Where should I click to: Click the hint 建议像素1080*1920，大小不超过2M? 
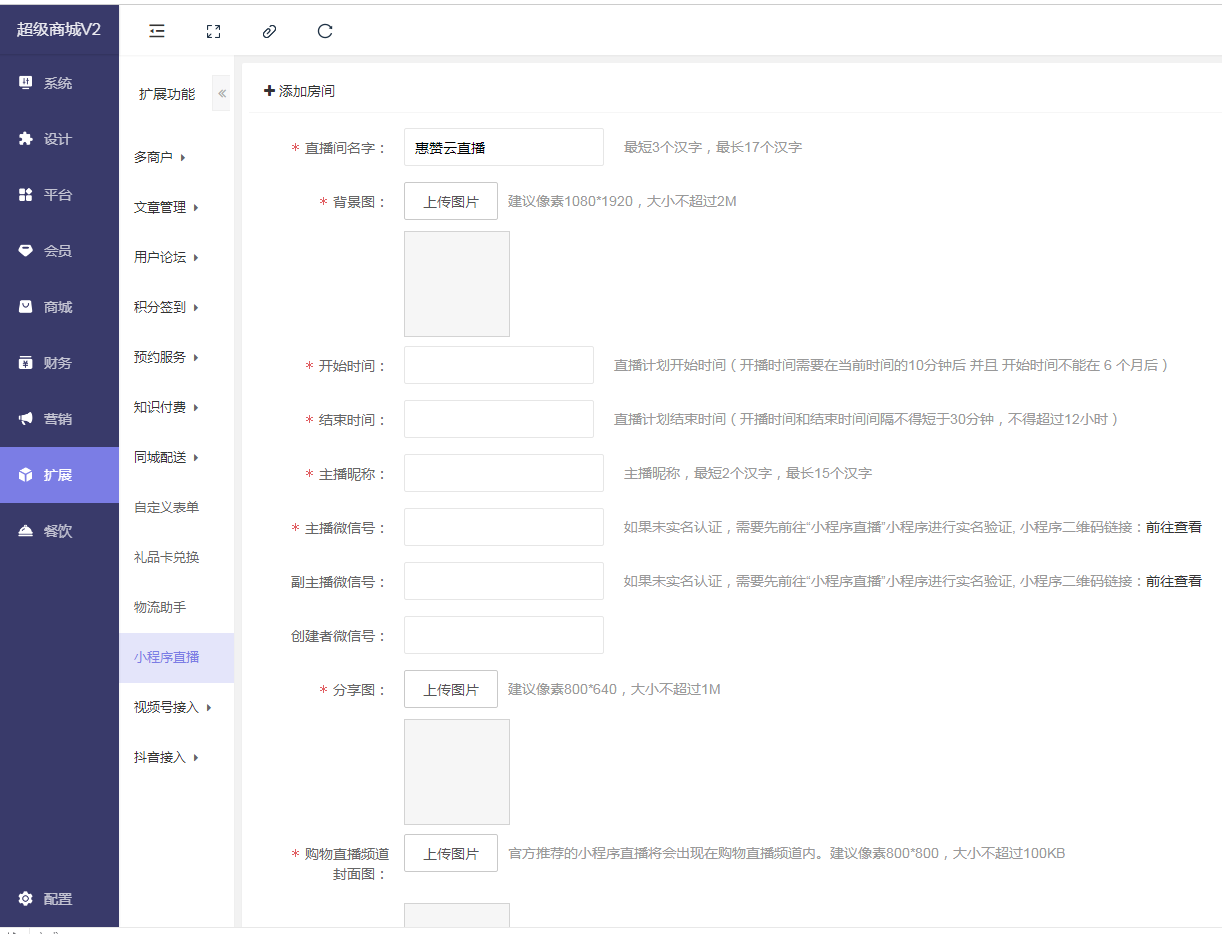[x=622, y=201]
